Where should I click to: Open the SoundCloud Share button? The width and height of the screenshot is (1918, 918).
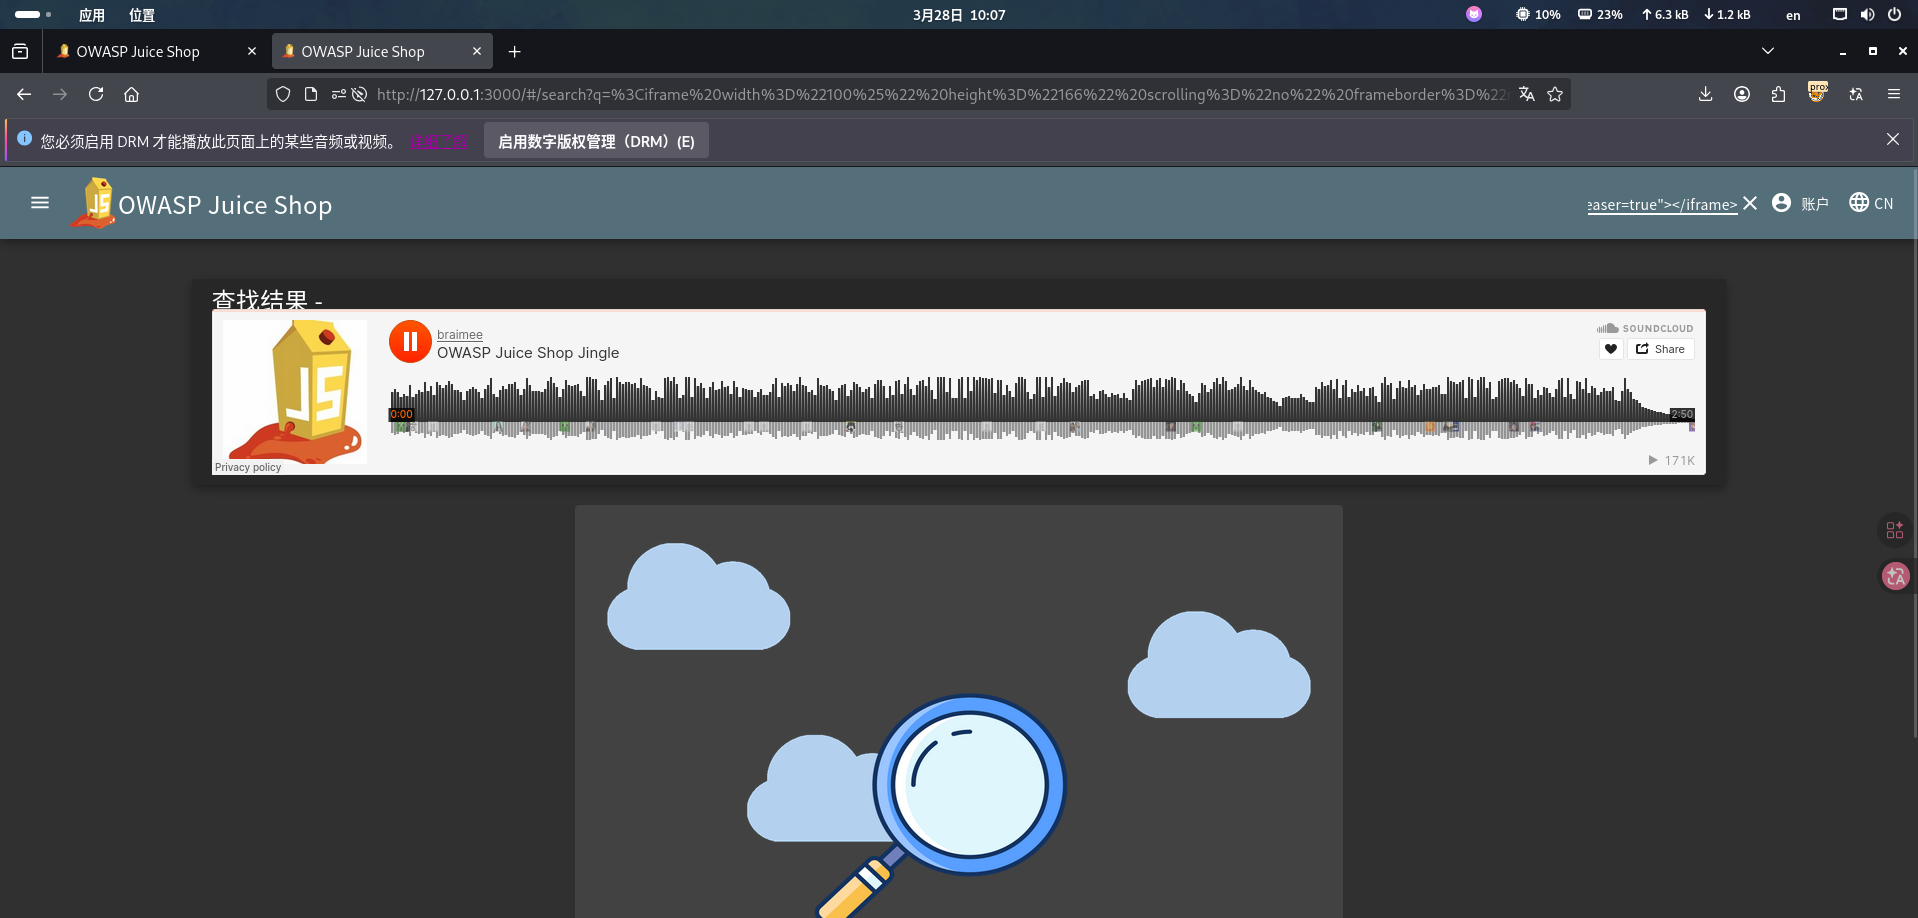coord(1660,349)
